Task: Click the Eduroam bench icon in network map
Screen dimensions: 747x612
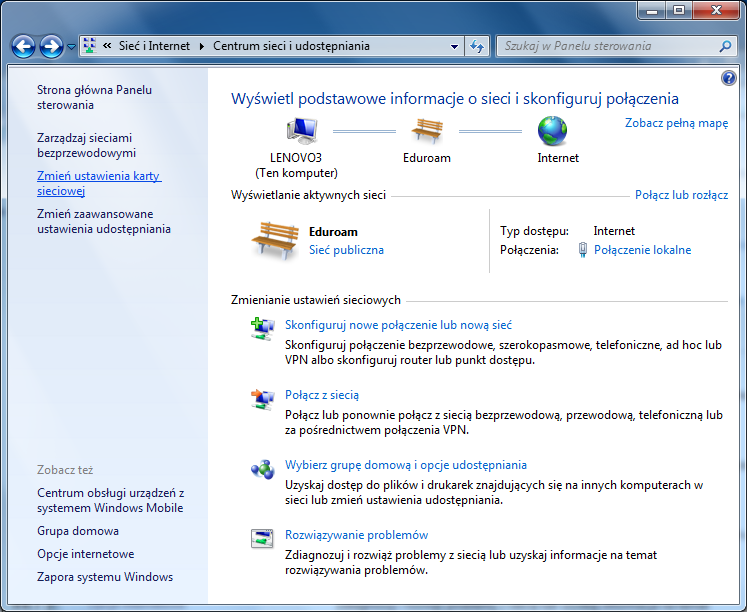Action: coord(429,131)
